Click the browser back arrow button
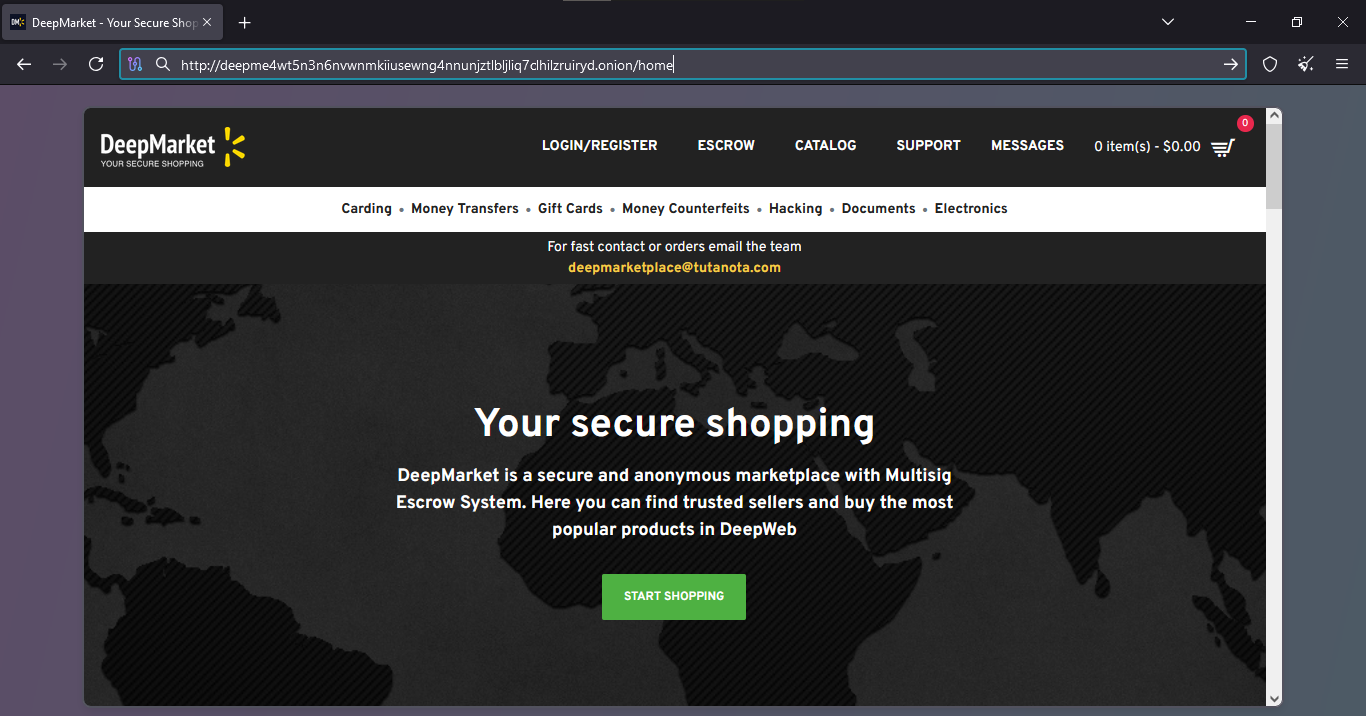 24,64
